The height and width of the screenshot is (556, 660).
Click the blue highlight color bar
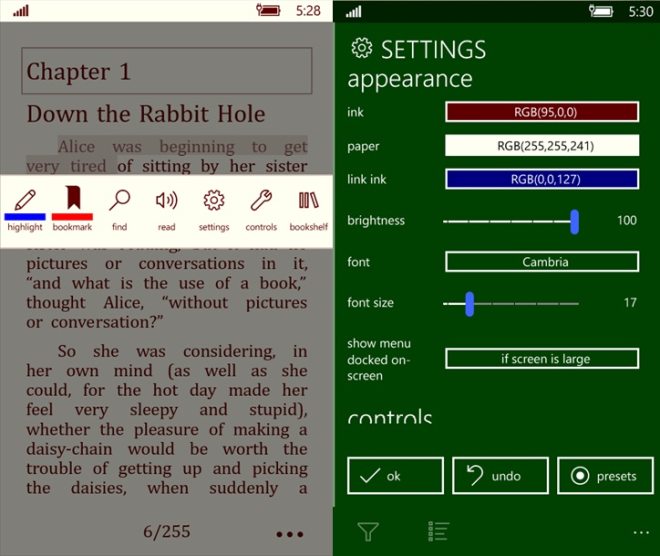[x=25, y=217]
